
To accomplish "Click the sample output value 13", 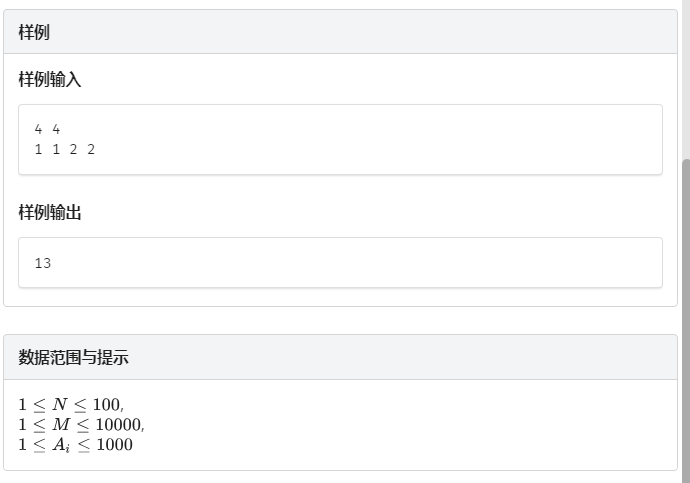I will (x=43, y=263).
